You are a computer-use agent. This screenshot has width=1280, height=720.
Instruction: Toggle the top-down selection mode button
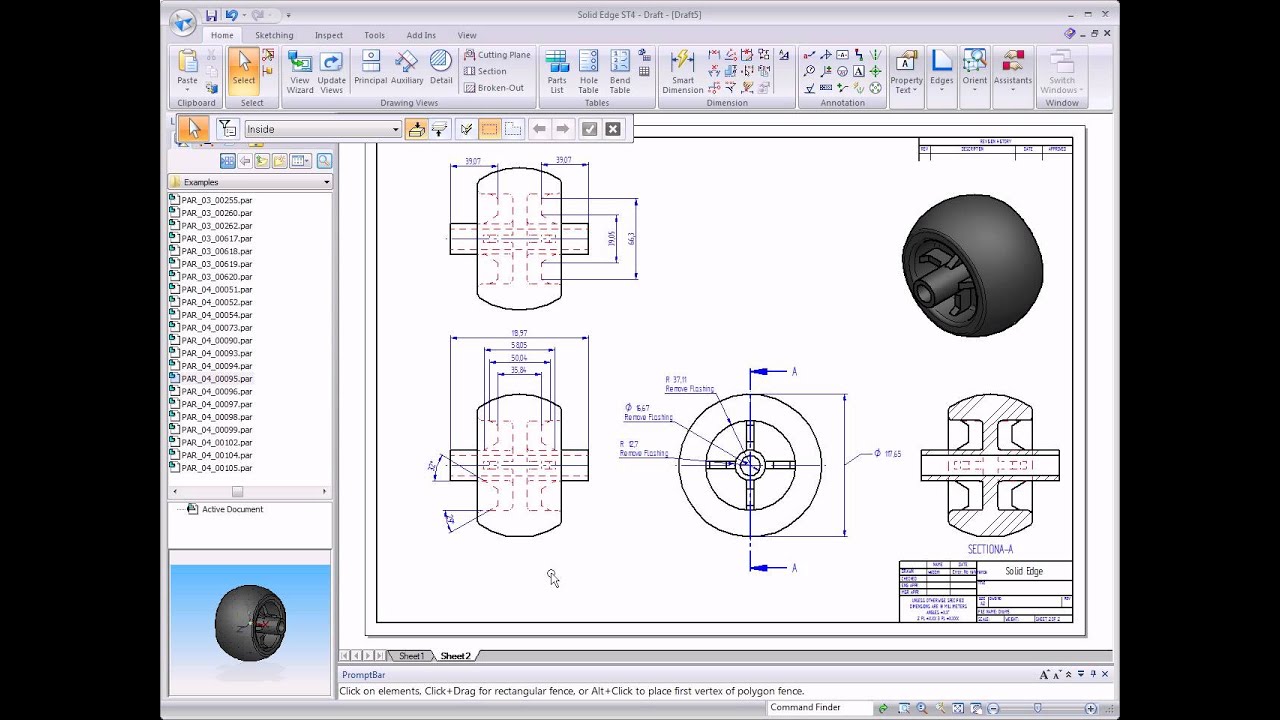pyautogui.click(x=416, y=129)
